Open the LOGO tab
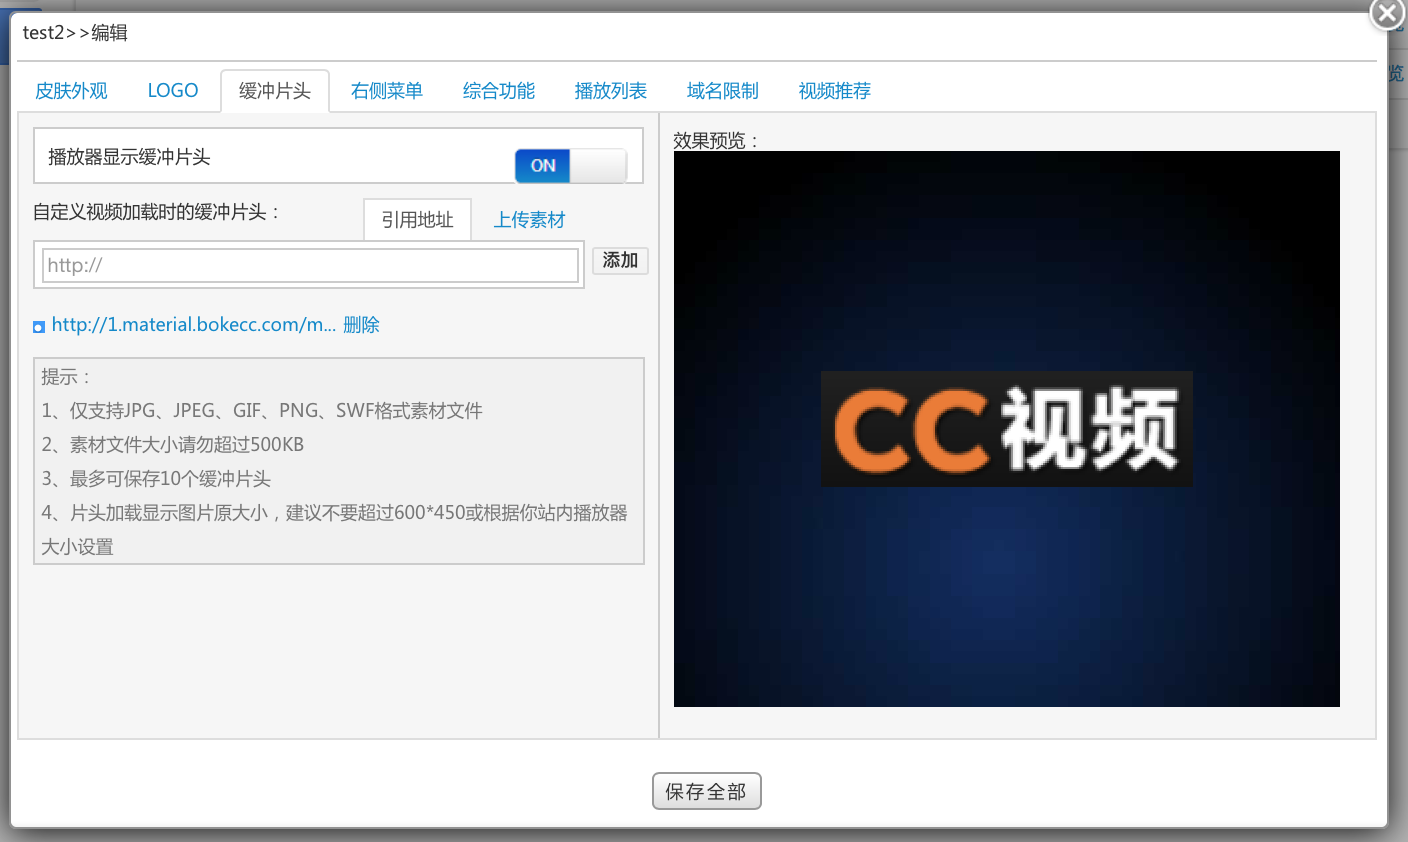The image size is (1408, 842). [173, 91]
